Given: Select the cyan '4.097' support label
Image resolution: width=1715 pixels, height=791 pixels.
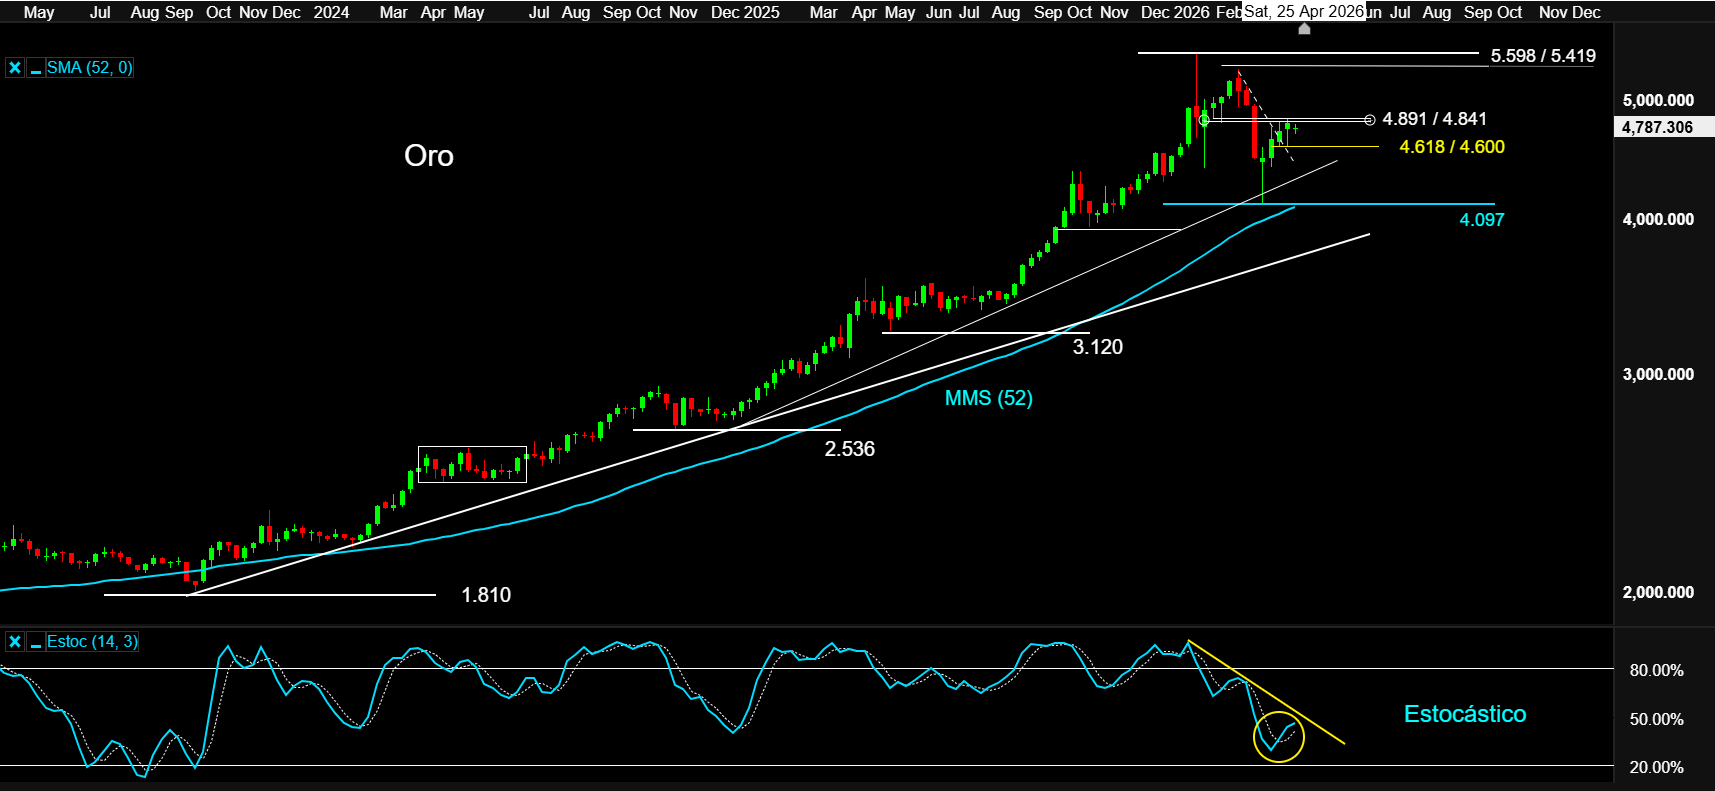Looking at the screenshot, I should click(x=1482, y=220).
